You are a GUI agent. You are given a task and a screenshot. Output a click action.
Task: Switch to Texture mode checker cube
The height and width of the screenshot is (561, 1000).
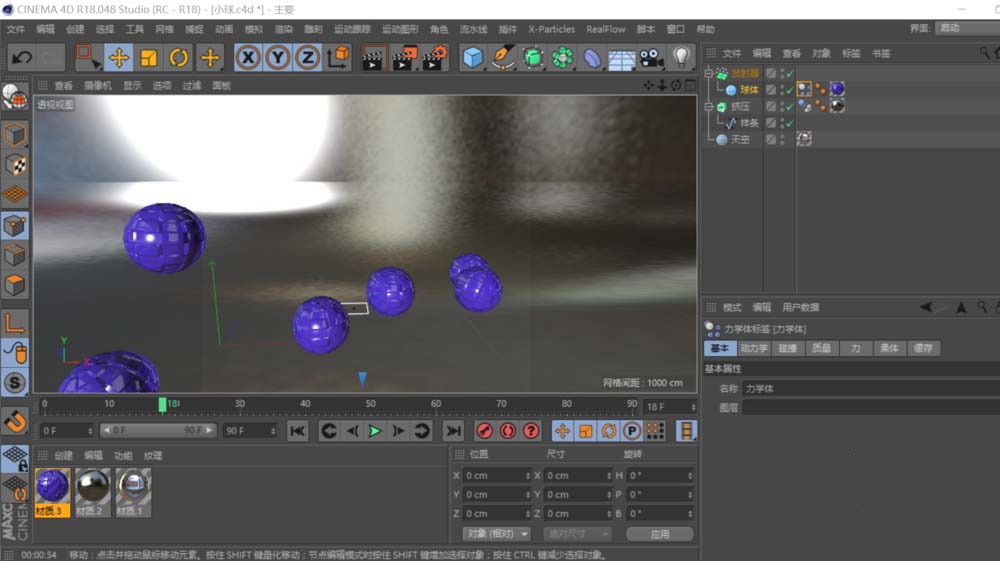(x=15, y=165)
